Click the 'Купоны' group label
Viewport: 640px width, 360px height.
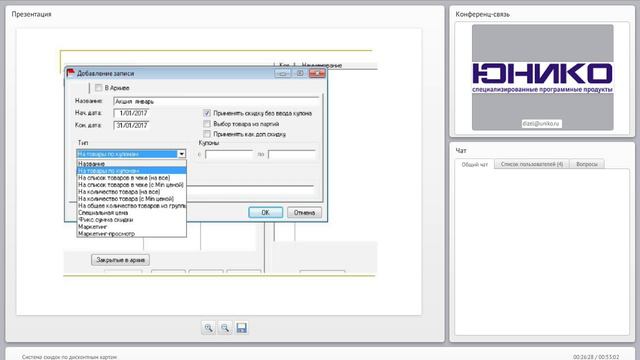pyautogui.click(x=209, y=143)
